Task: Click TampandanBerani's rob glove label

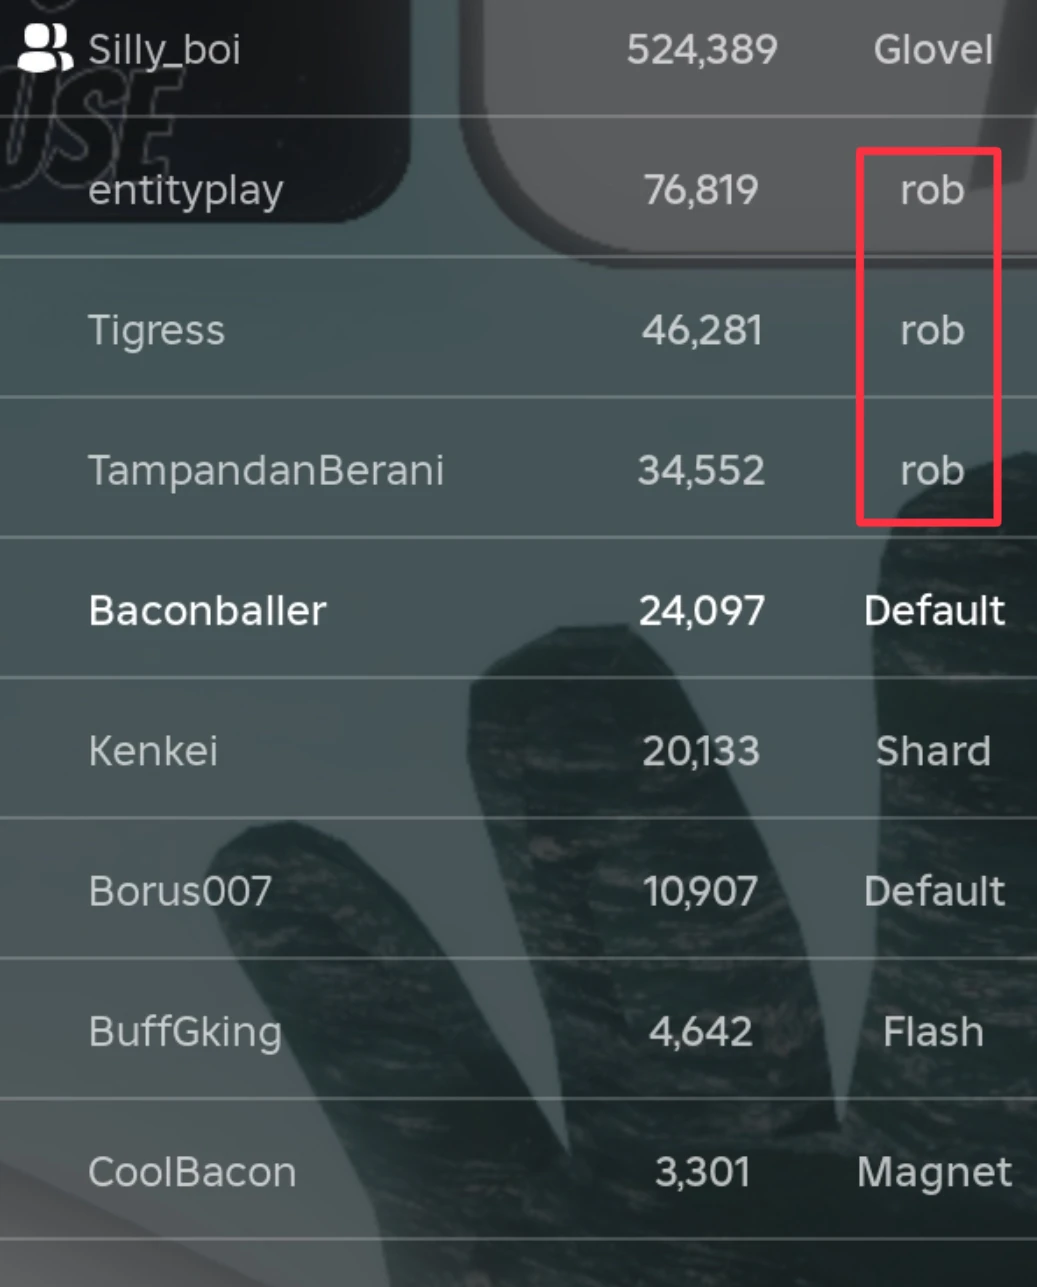Action: [932, 470]
